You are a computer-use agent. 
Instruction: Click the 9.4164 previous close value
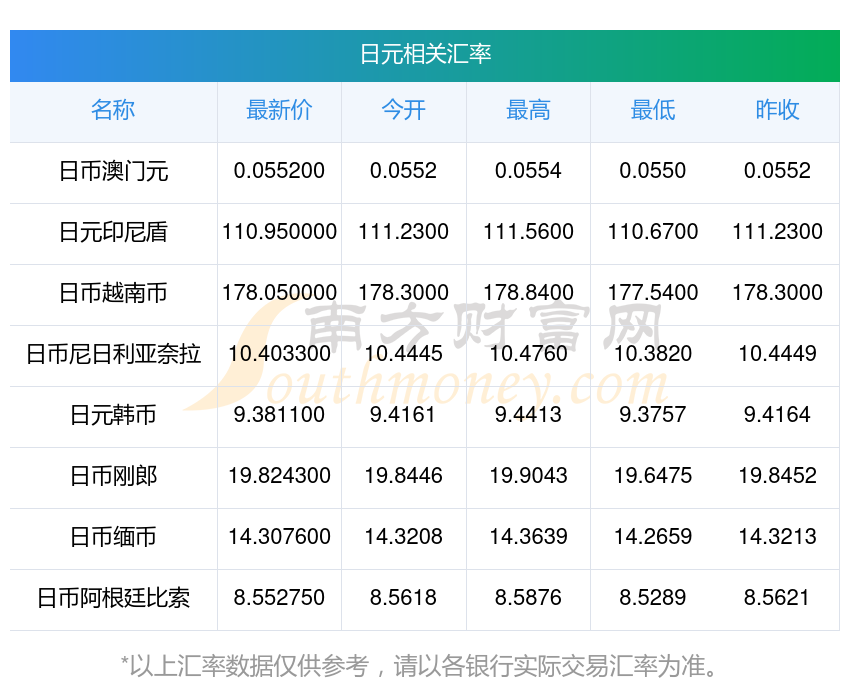point(777,415)
